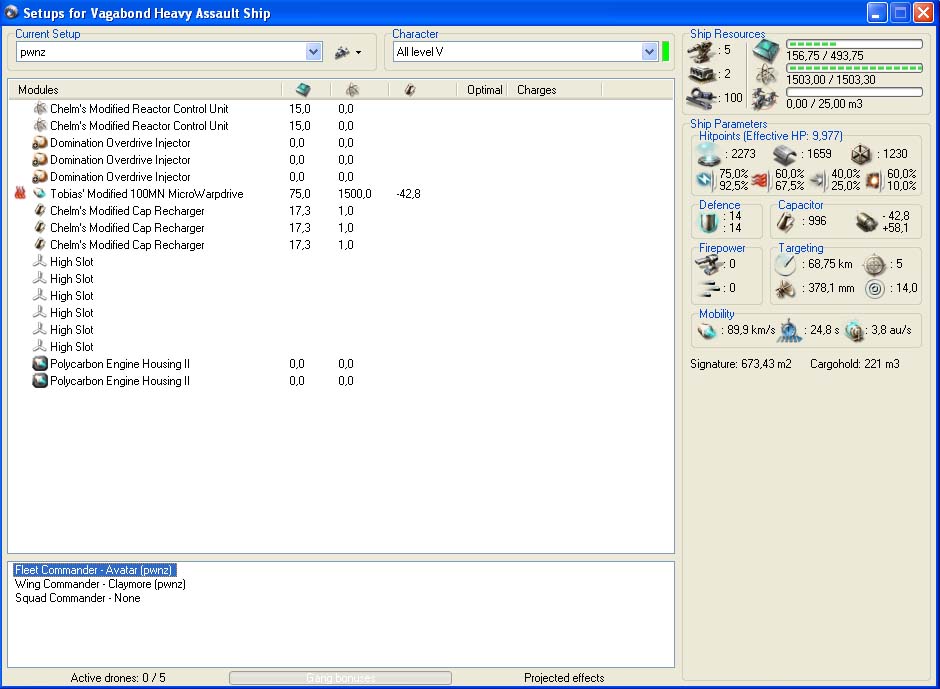Image resolution: width=940 pixels, height=689 pixels.
Task: Click the drone bay capacity bar
Action: tap(854, 92)
